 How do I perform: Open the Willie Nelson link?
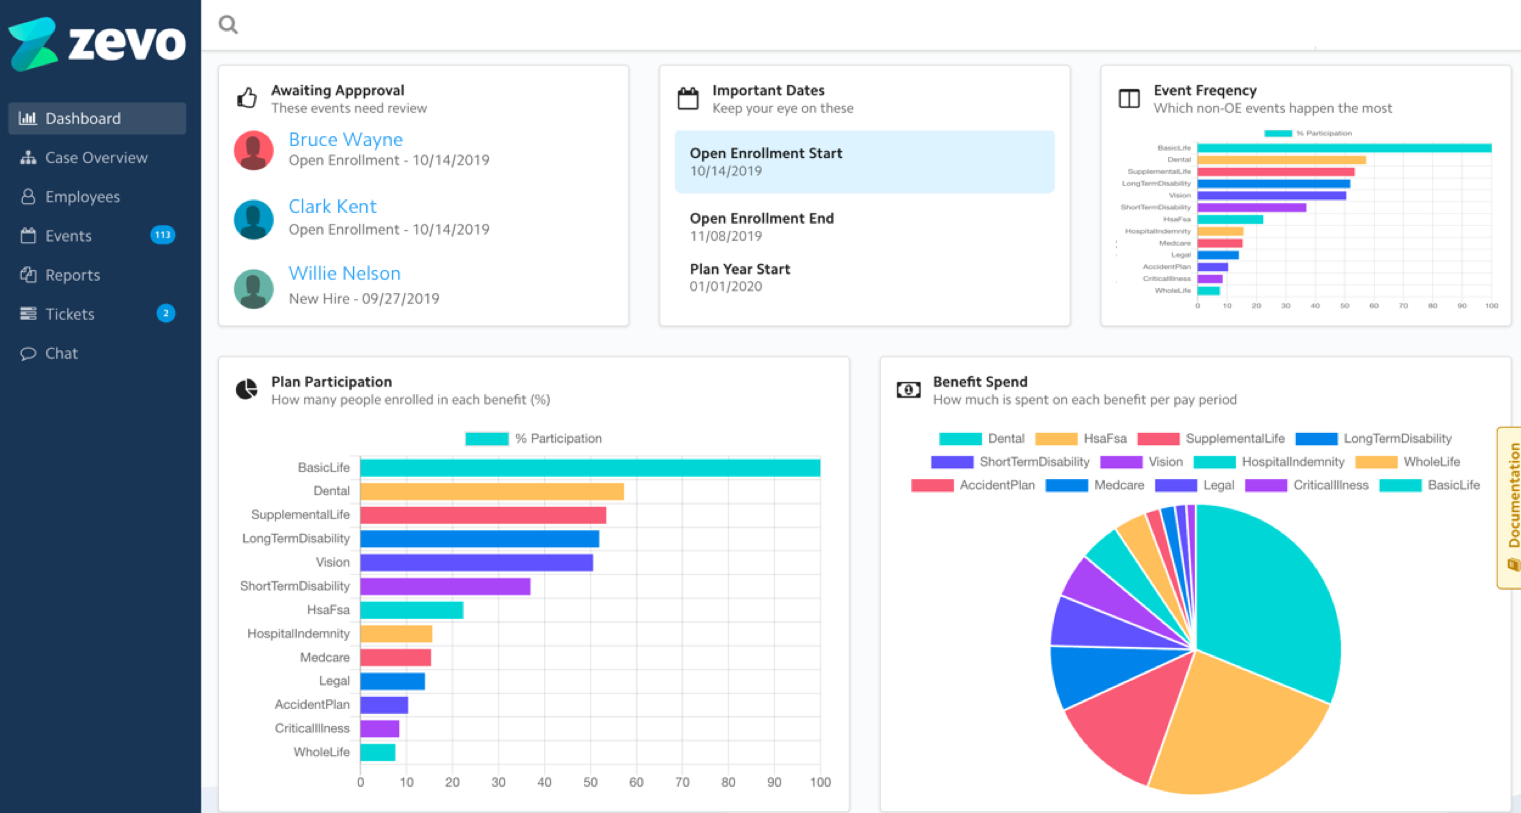coord(344,274)
